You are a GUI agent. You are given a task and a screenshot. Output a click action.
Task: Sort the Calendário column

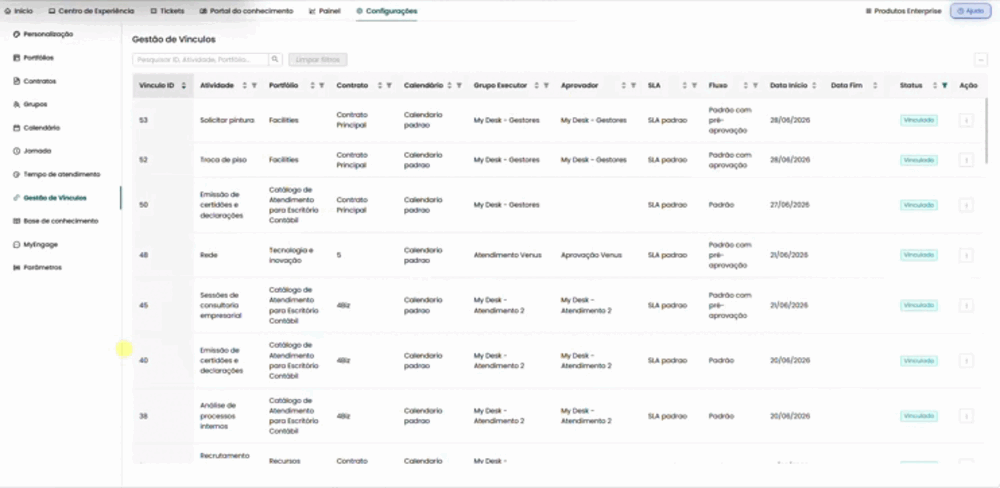pyautogui.click(x=450, y=85)
